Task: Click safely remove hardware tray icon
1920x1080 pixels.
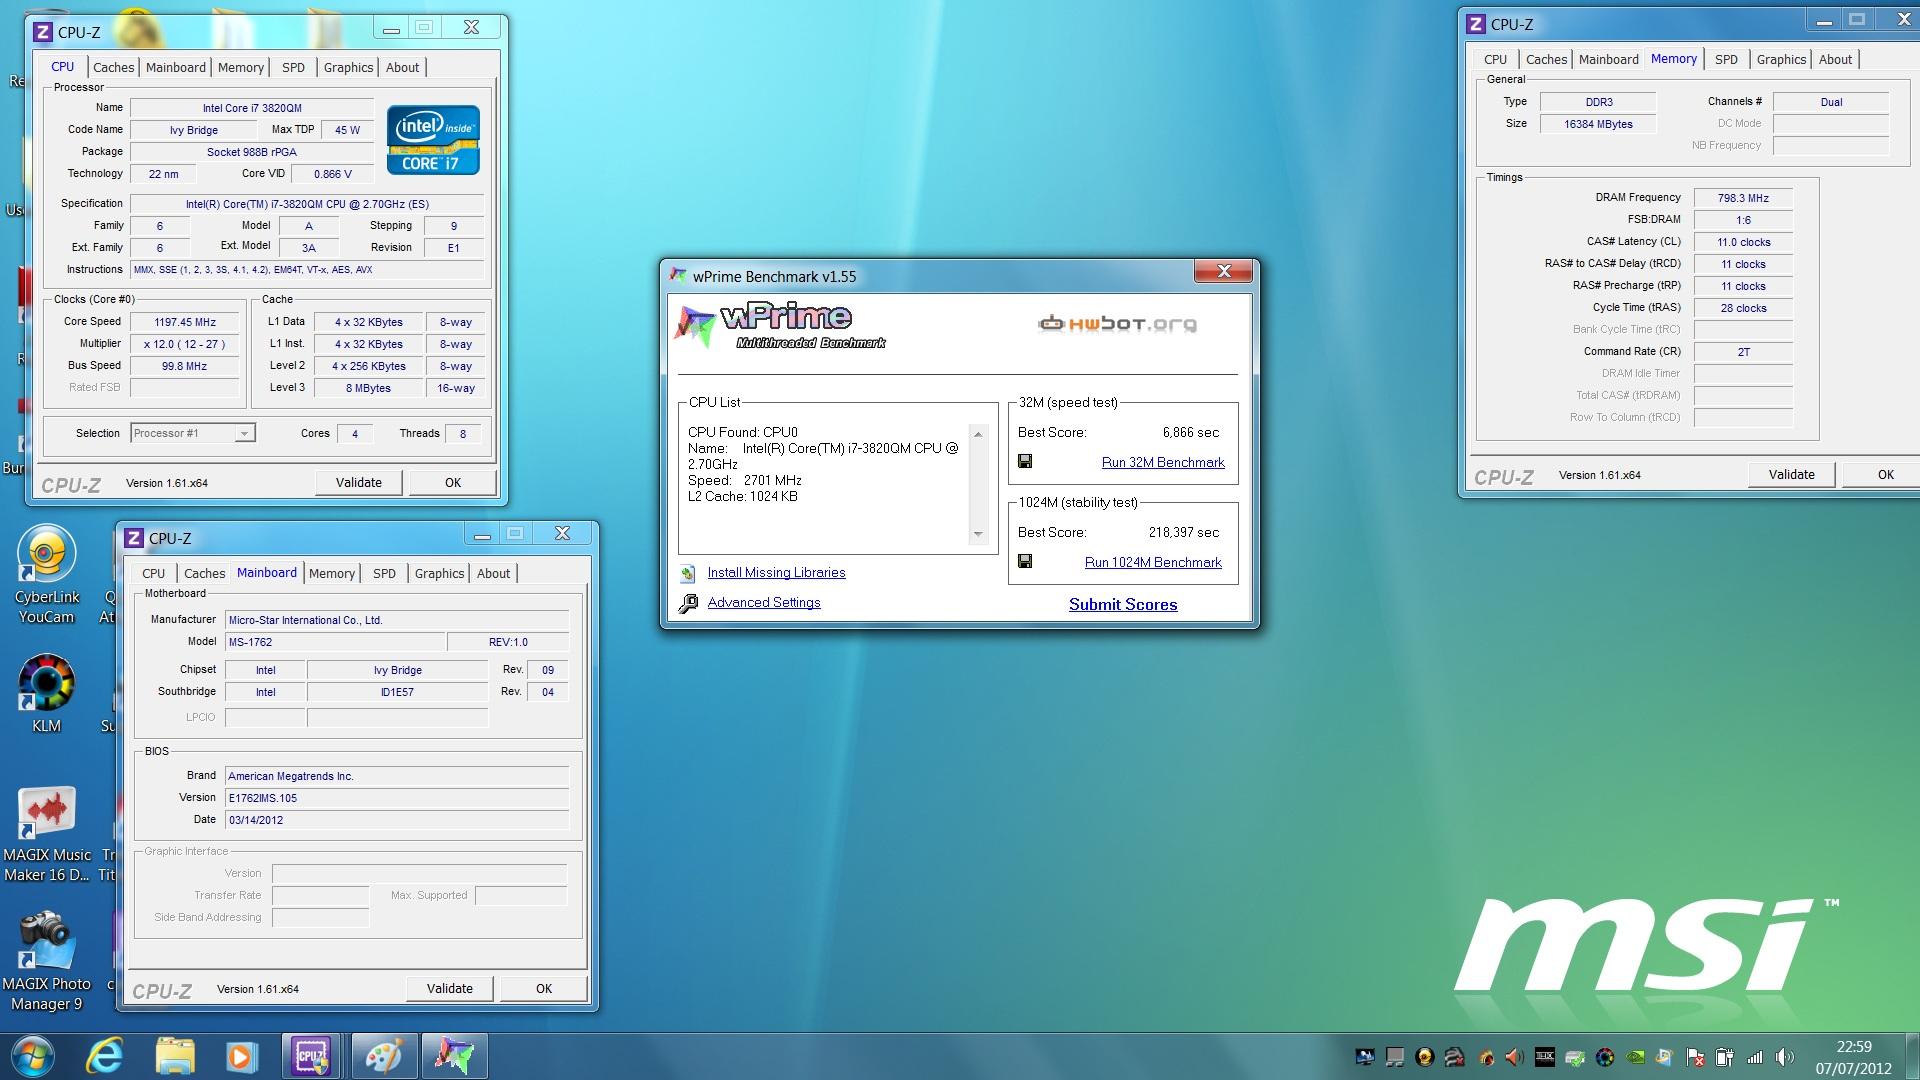Action: pos(1575,1058)
